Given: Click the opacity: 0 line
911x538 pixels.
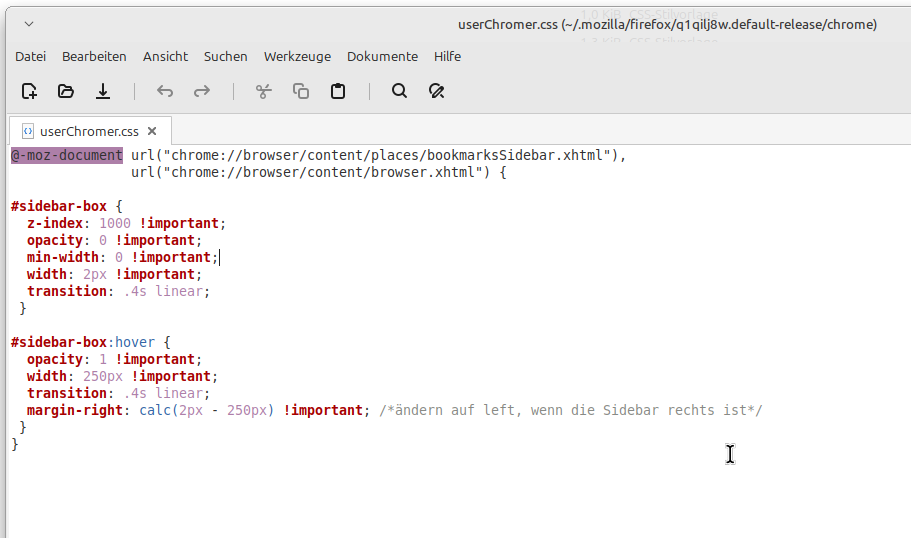Looking at the screenshot, I should click(114, 240).
